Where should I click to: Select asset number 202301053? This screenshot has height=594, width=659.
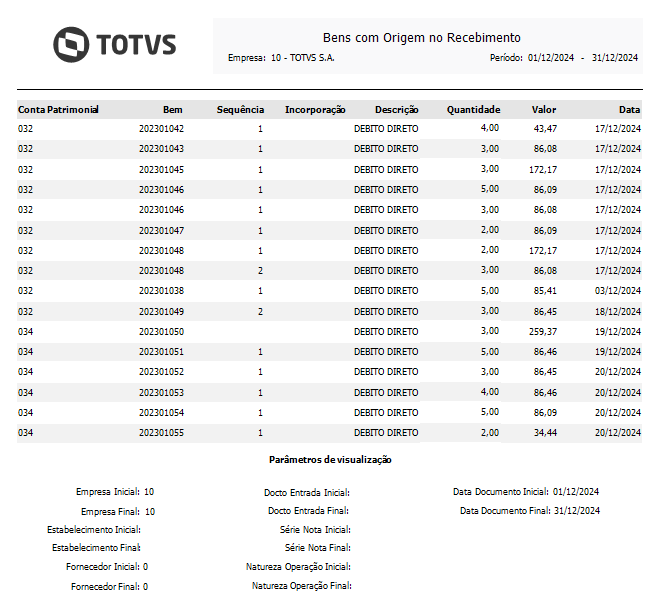pyautogui.click(x=161, y=393)
